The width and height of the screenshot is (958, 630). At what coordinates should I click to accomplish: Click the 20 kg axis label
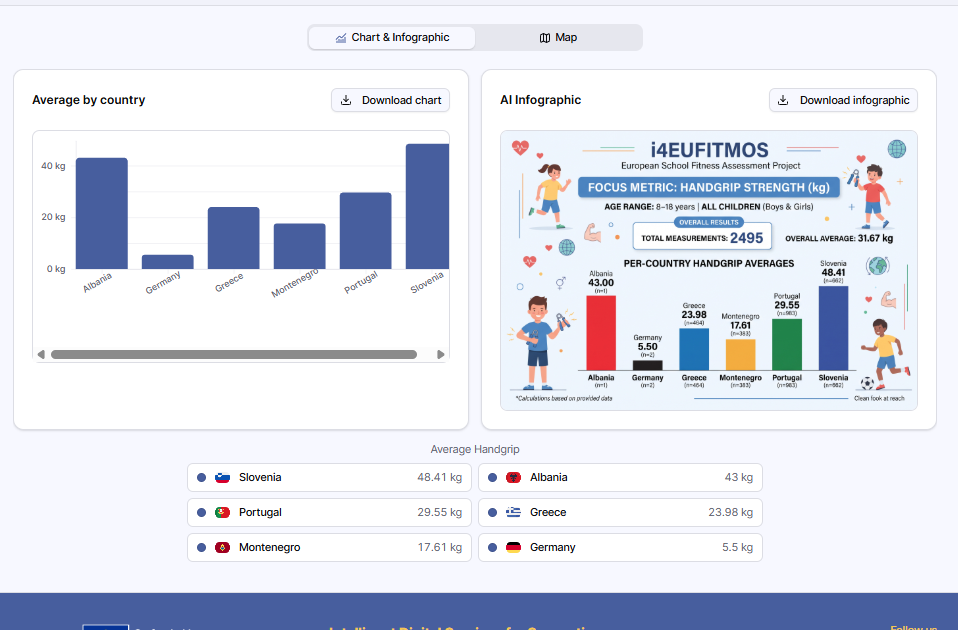coord(53,217)
